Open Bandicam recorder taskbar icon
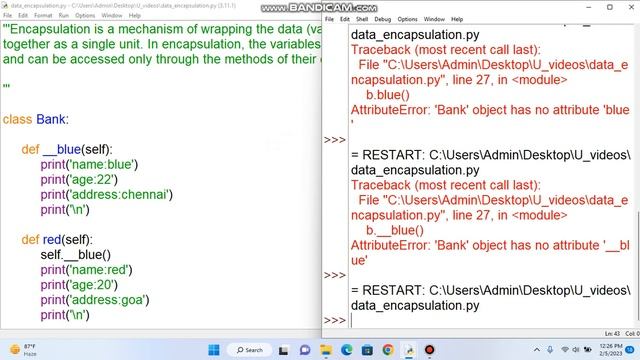This screenshot has height=360, width=640. (429, 350)
